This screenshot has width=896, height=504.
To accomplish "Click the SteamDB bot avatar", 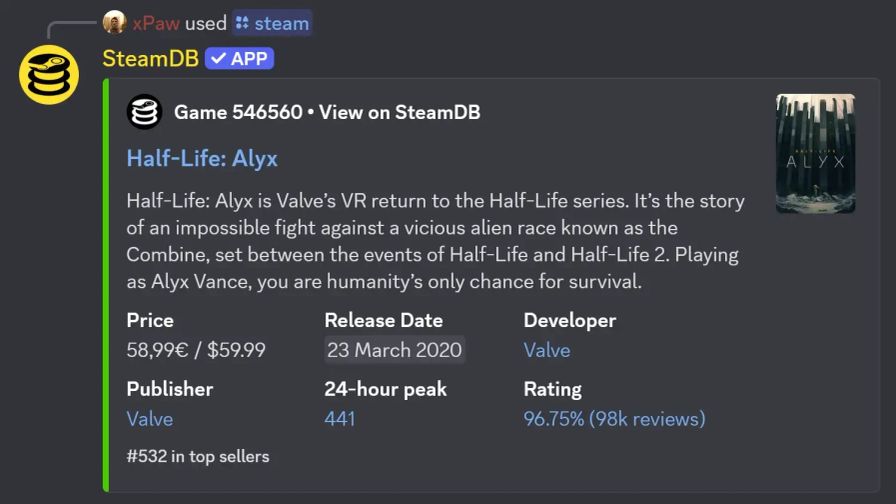I will click(x=49, y=75).
